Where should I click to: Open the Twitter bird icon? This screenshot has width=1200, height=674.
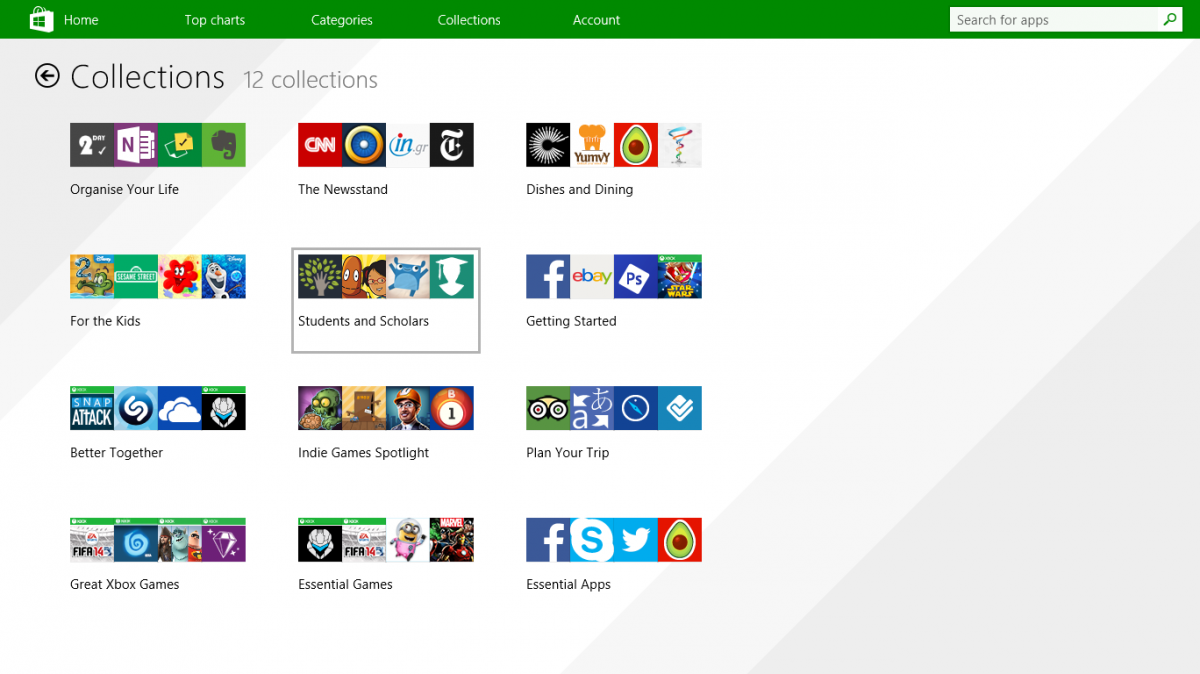[x=636, y=541]
